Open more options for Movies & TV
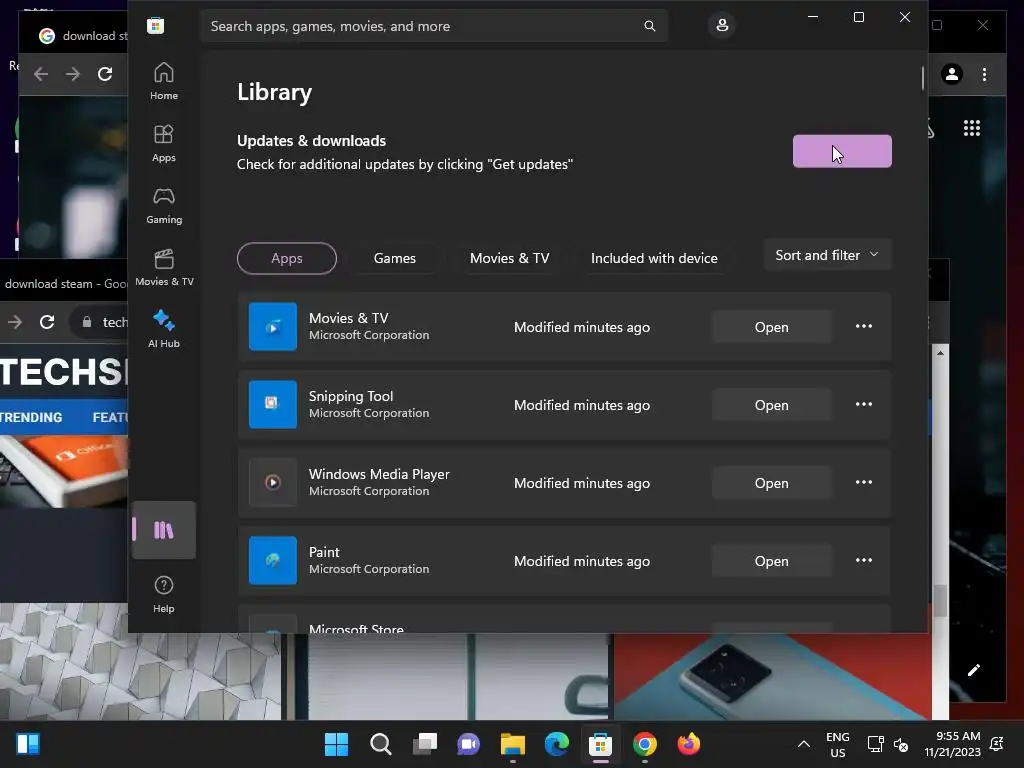The width and height of the screenshot is (1024, 768). 863,326
